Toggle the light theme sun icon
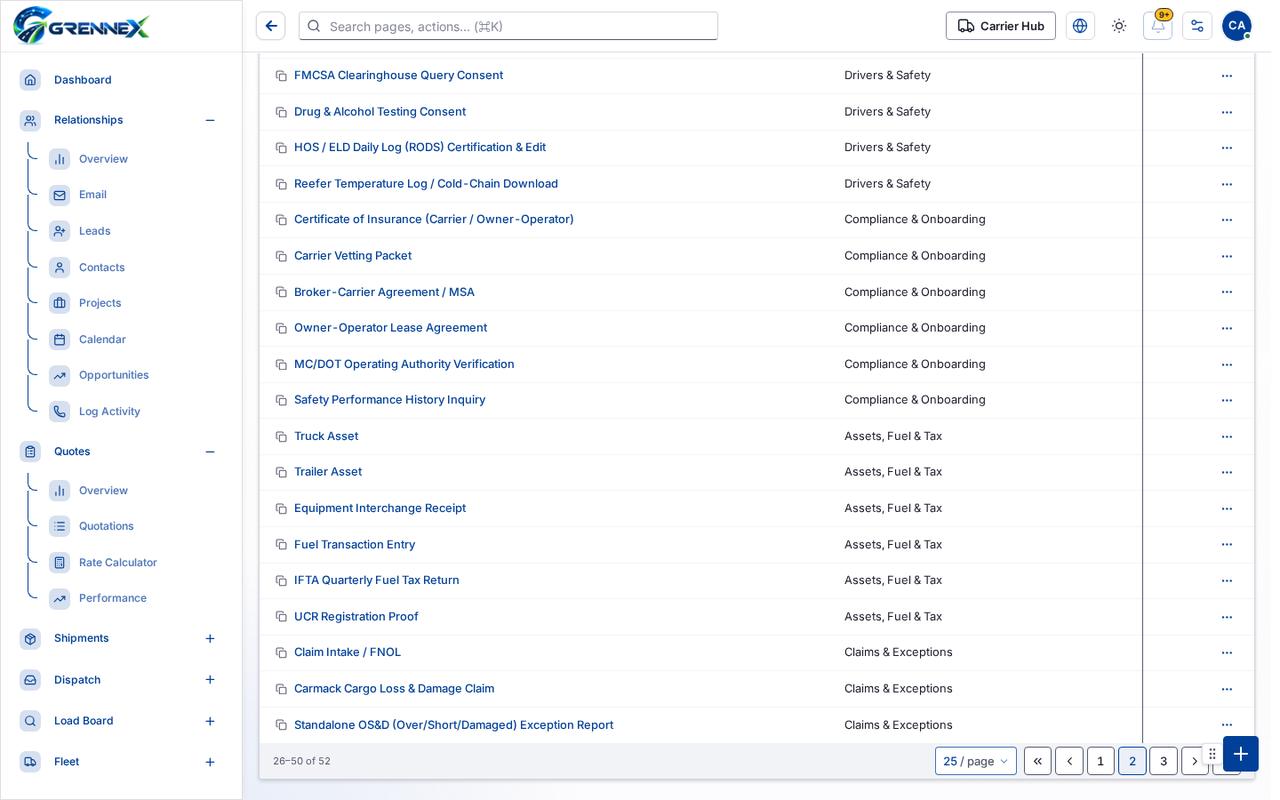 click(x=1119, y=26)
